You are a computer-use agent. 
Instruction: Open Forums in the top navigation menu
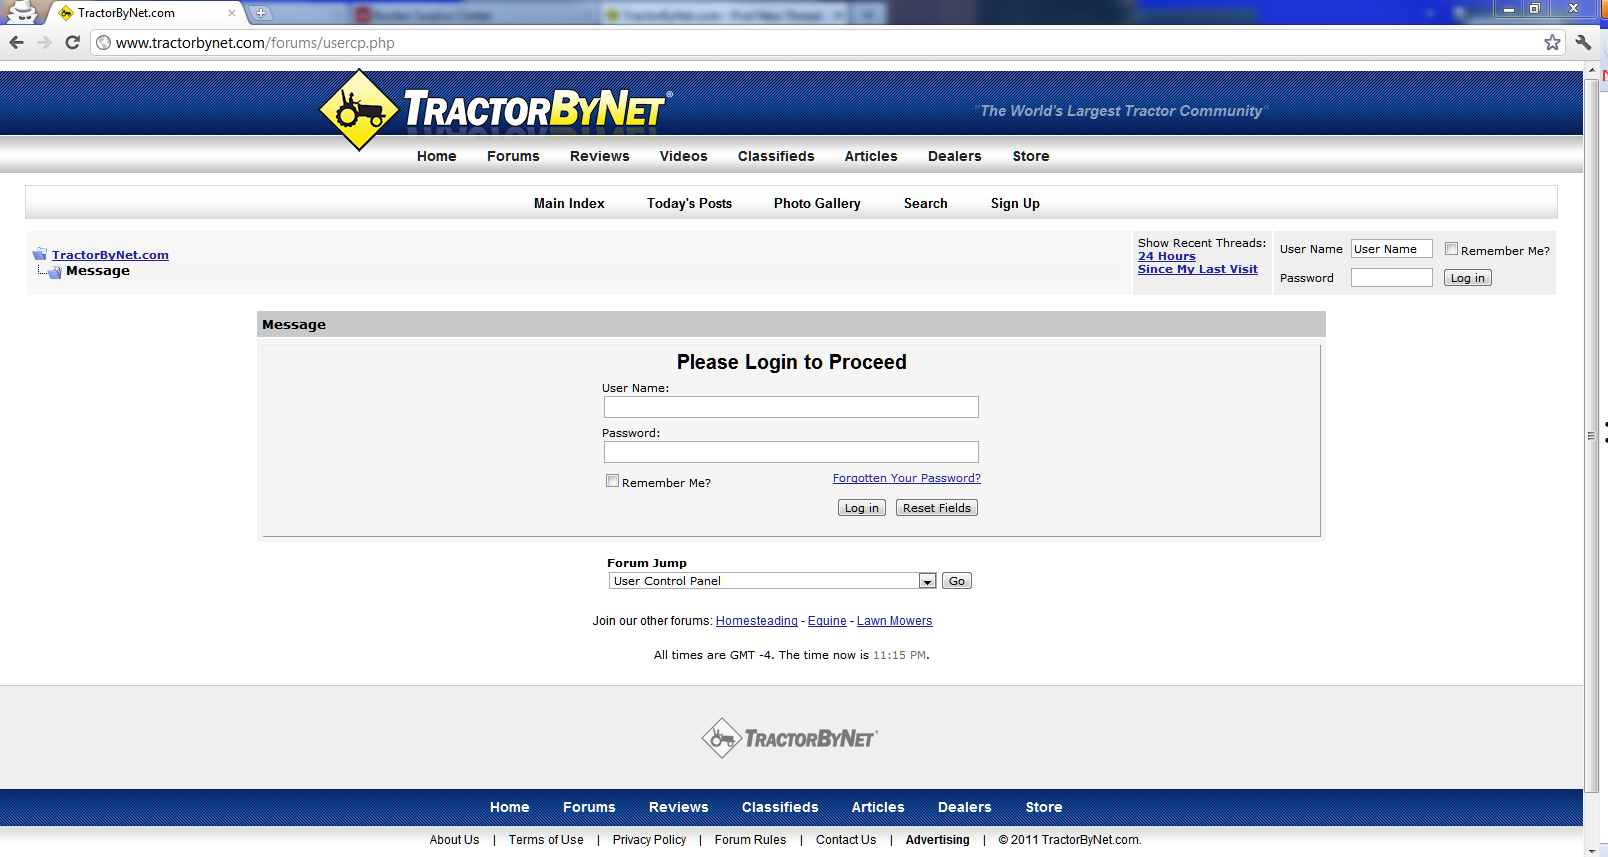(513, 156)
